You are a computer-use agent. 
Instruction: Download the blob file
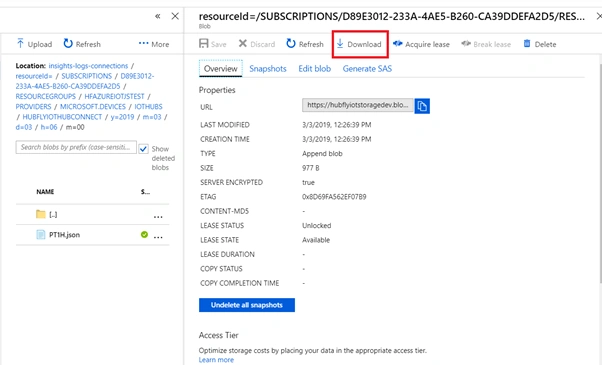(359, 44)
